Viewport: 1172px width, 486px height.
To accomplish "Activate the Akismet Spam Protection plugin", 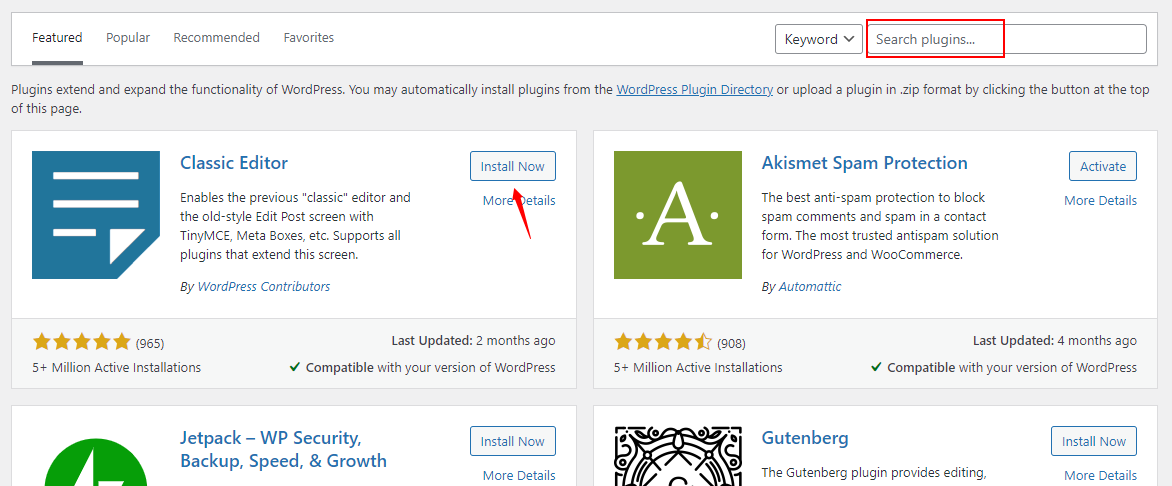I will tap(1103, 166).
